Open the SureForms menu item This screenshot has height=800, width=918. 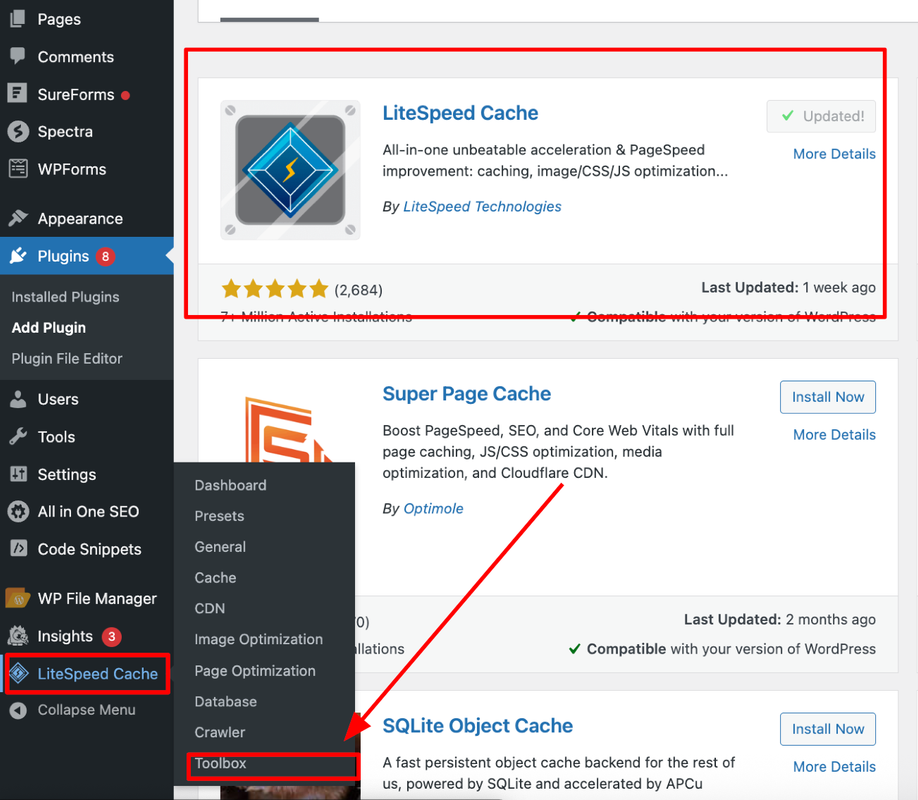click(x=76, y=94)
